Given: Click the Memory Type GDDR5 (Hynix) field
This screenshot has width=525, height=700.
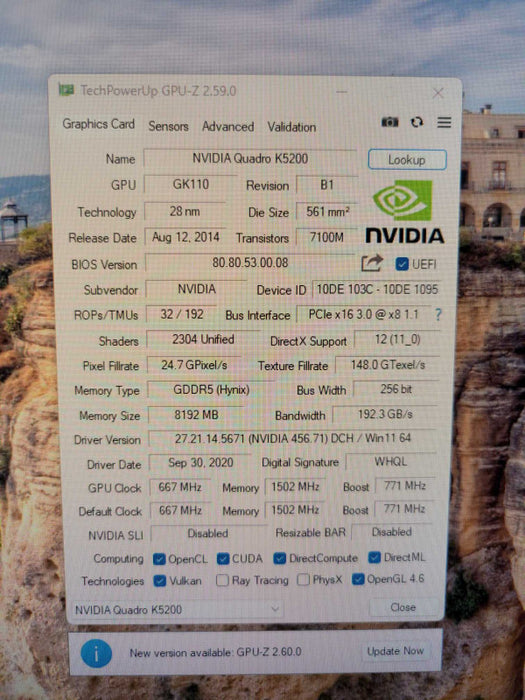Looking at the screenshot, I should [x=211, y=390].
